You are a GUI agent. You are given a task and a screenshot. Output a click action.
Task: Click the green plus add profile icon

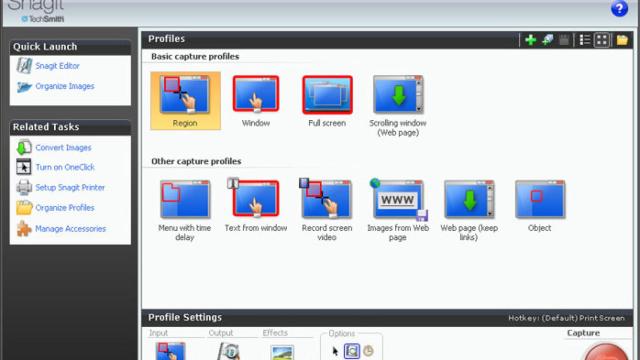(531, 40)
